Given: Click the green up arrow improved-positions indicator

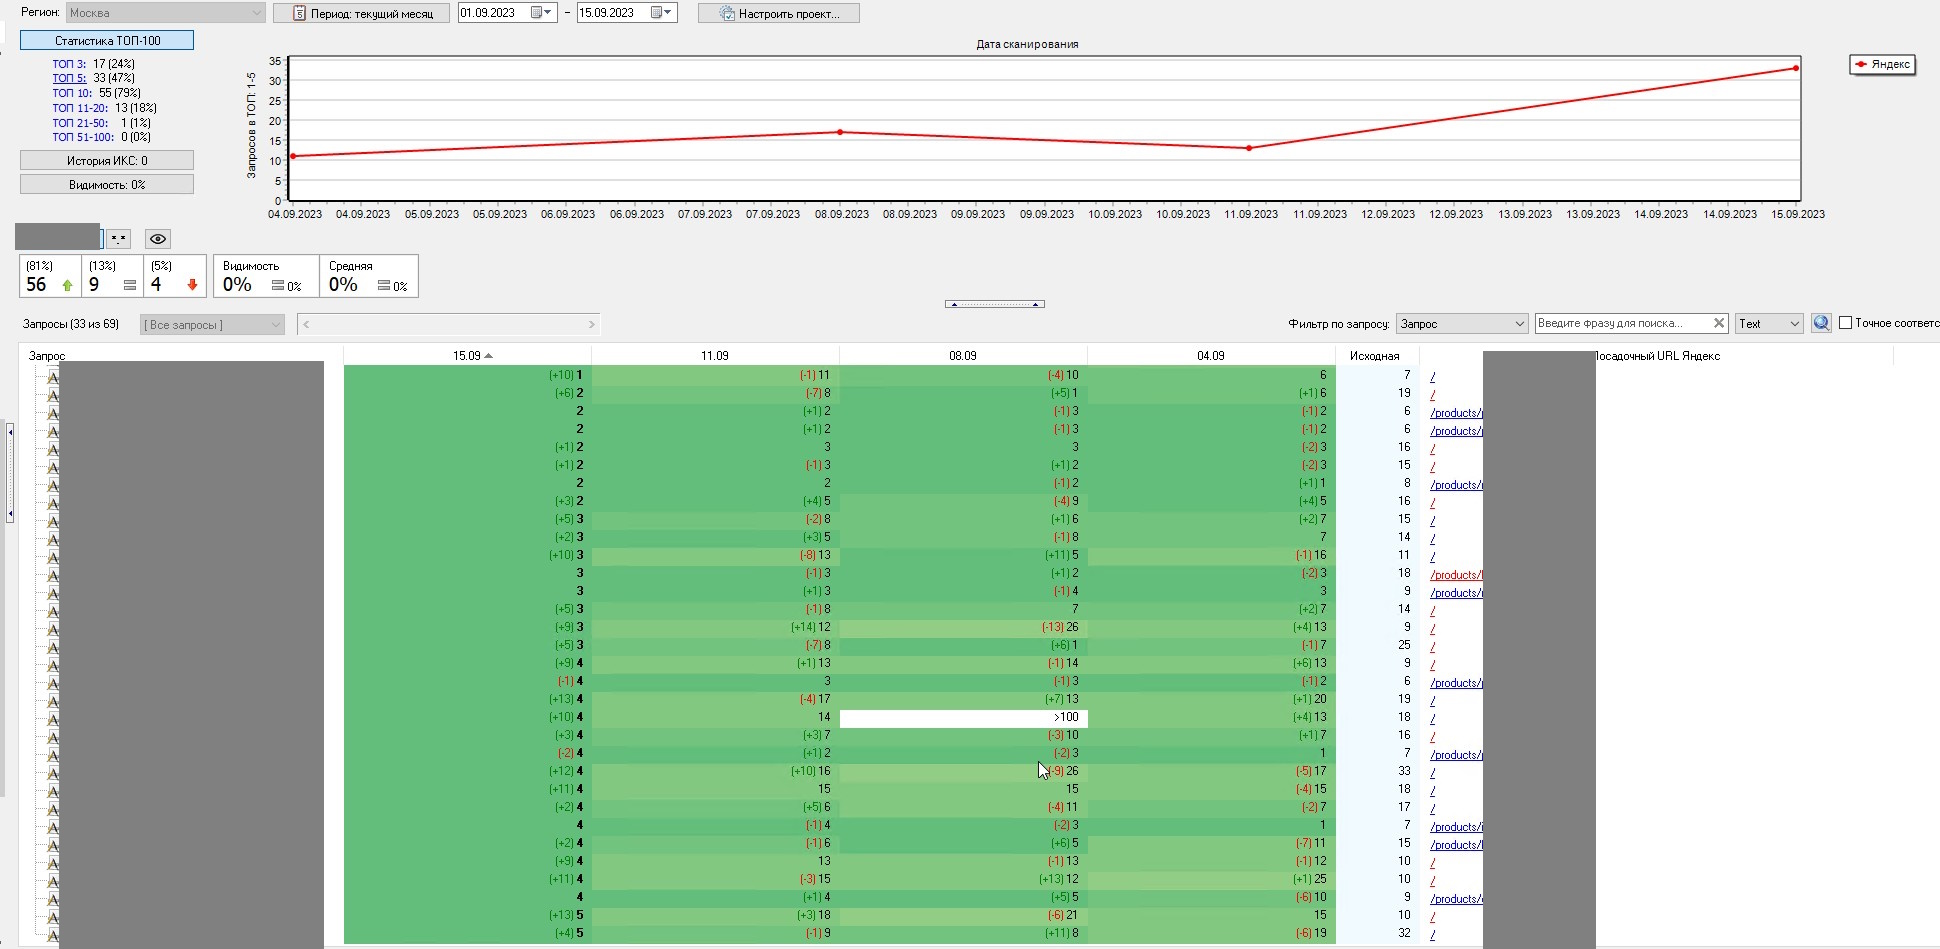Looking at the screenshot, I should point(67,285).
